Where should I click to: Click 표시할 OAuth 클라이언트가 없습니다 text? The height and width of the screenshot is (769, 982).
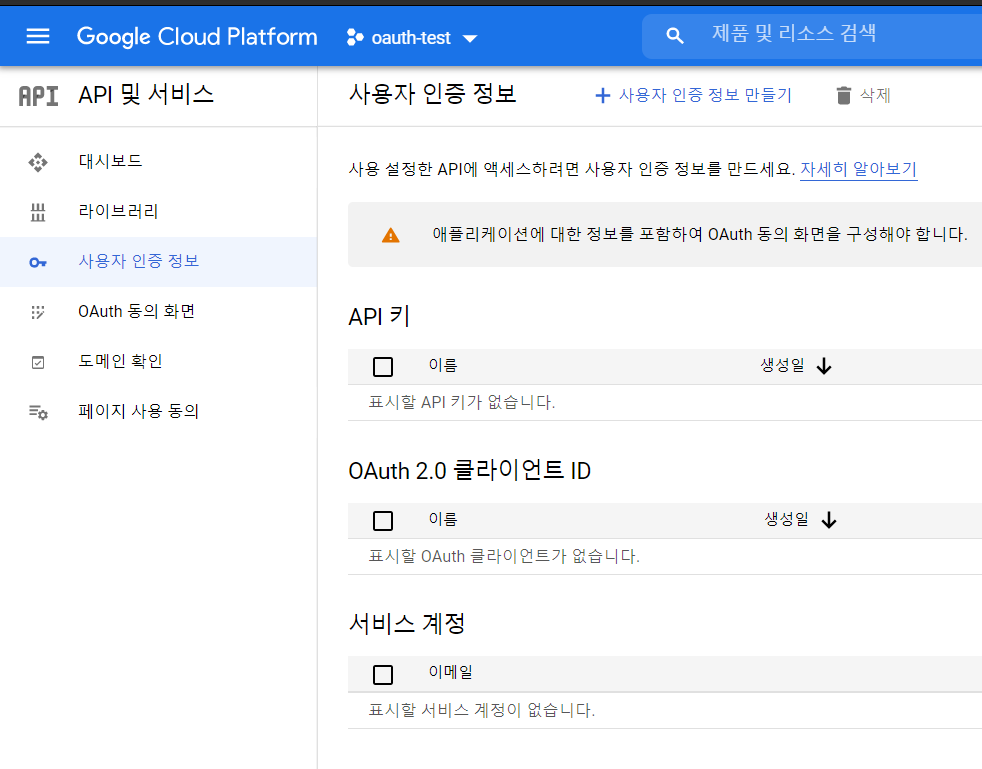504,557
